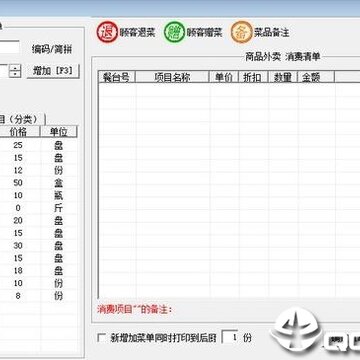This screenshot has width=360, height=360.
Task: Click the 价格 column header
Action: pyautogui.click(x=19, y=132)
